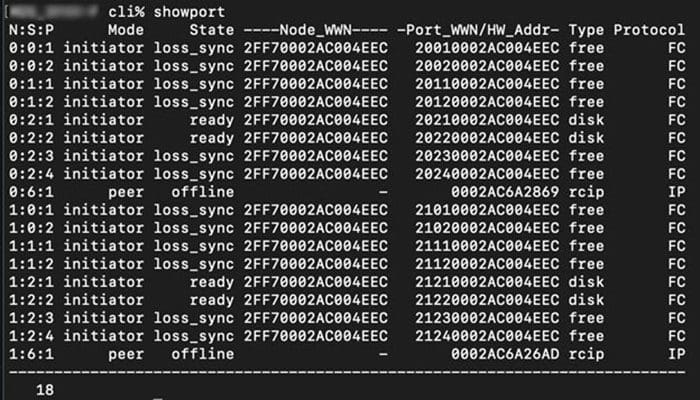Screen dimensions: 700x400
Task: Click the total count 18
Action: (x=45, y=390)
